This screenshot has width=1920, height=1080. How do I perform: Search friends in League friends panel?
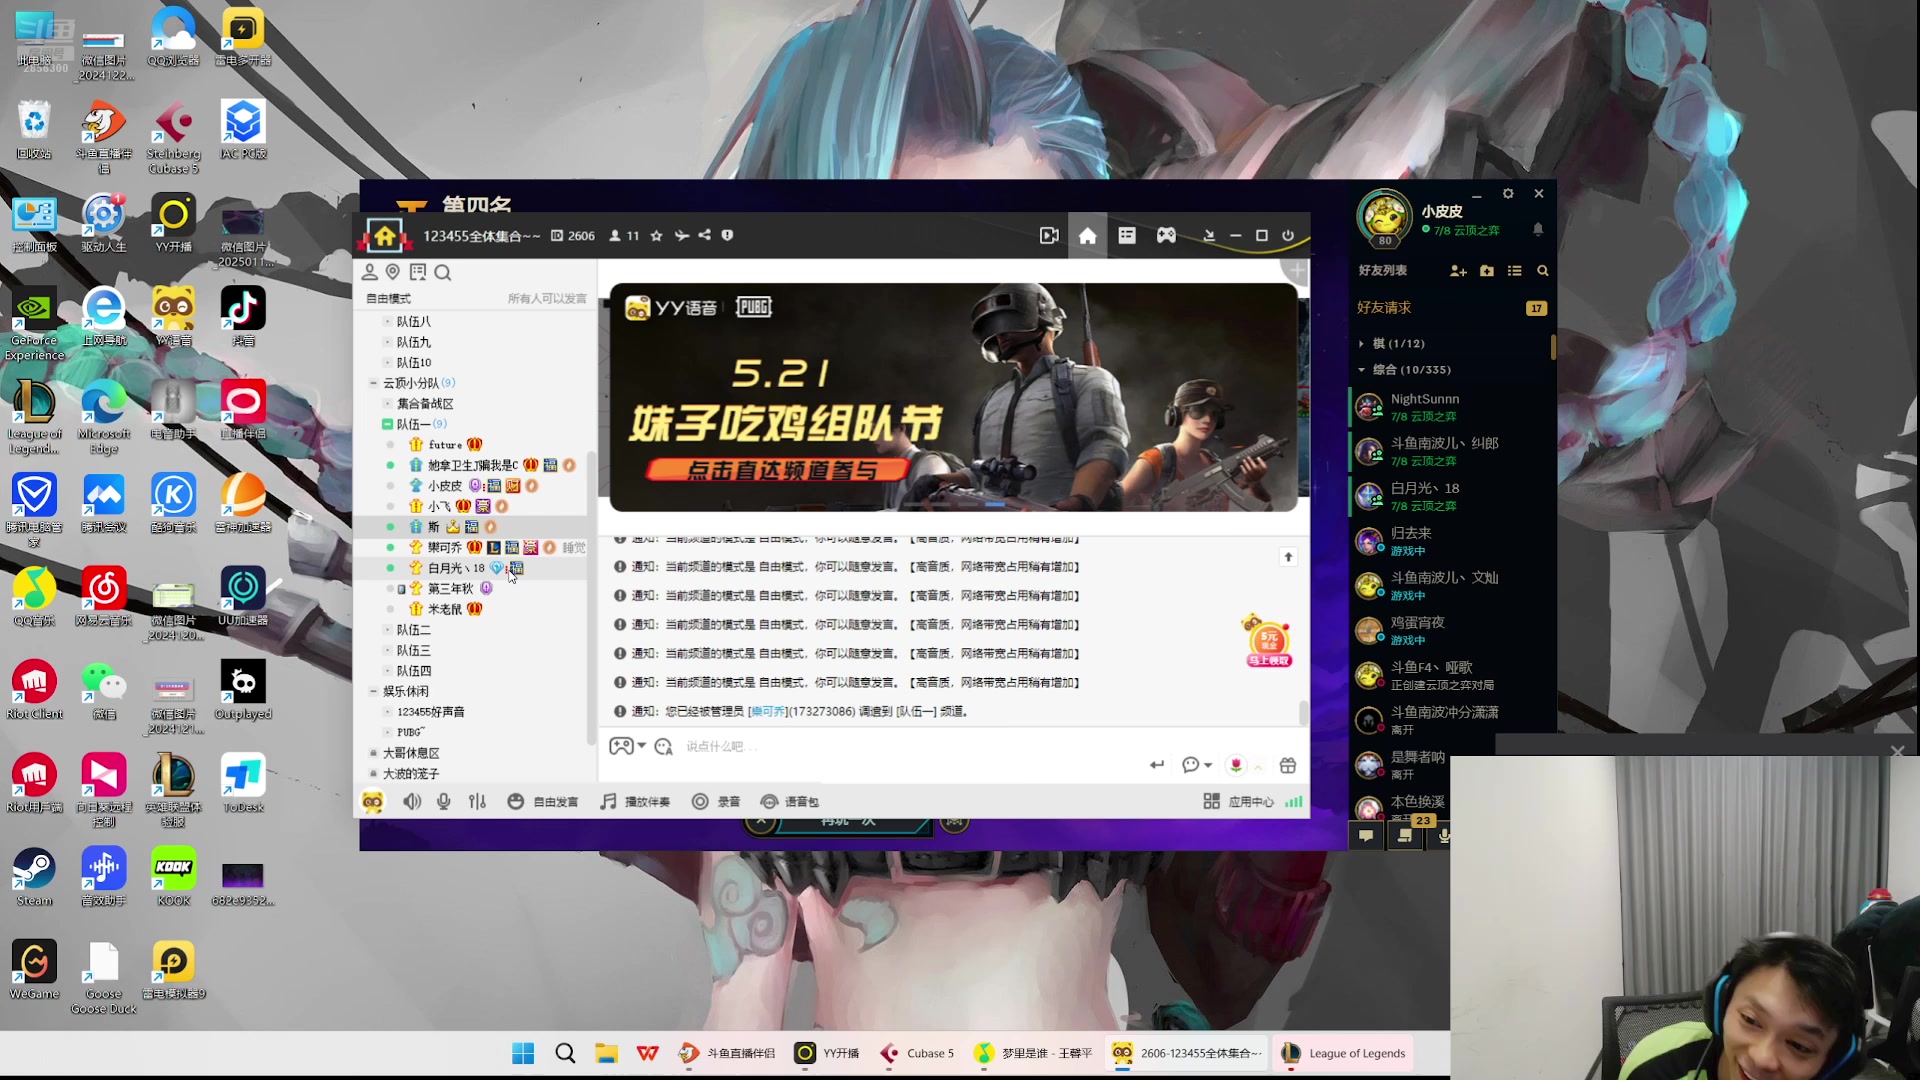click(1543, 271)
